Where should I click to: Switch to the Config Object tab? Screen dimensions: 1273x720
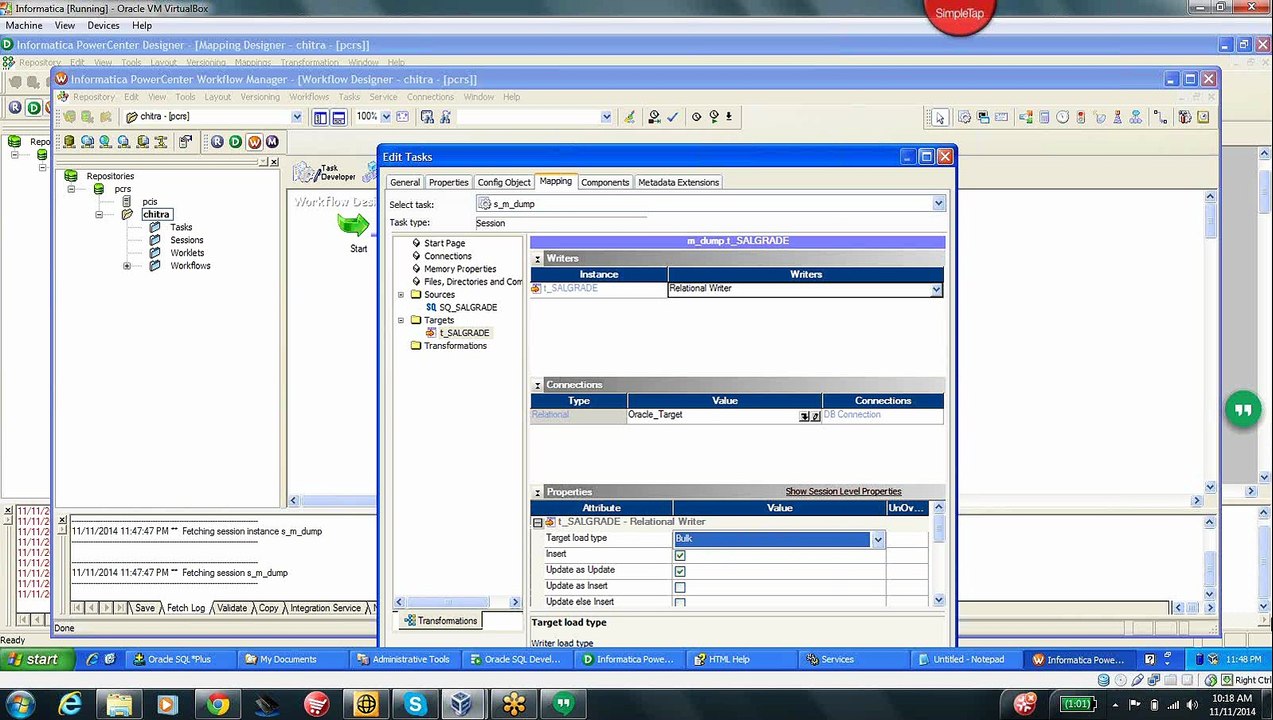(504, 182)
